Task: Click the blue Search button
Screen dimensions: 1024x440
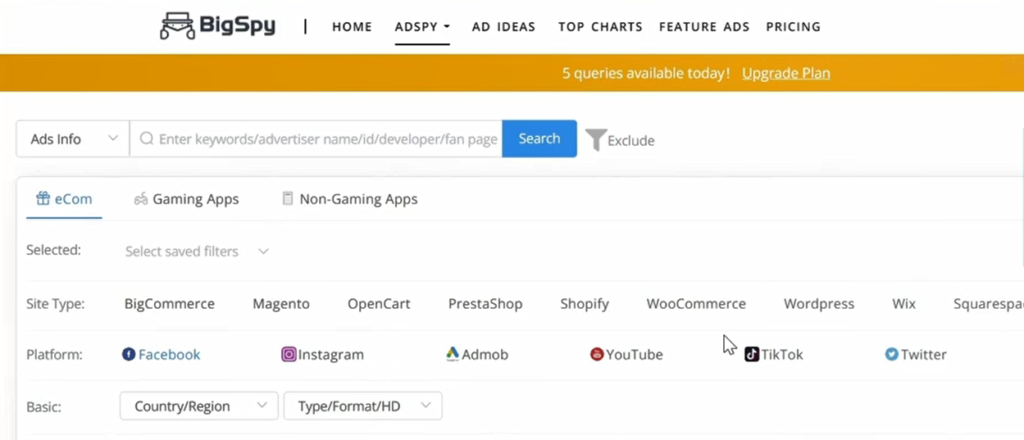Action: point(539,138)
